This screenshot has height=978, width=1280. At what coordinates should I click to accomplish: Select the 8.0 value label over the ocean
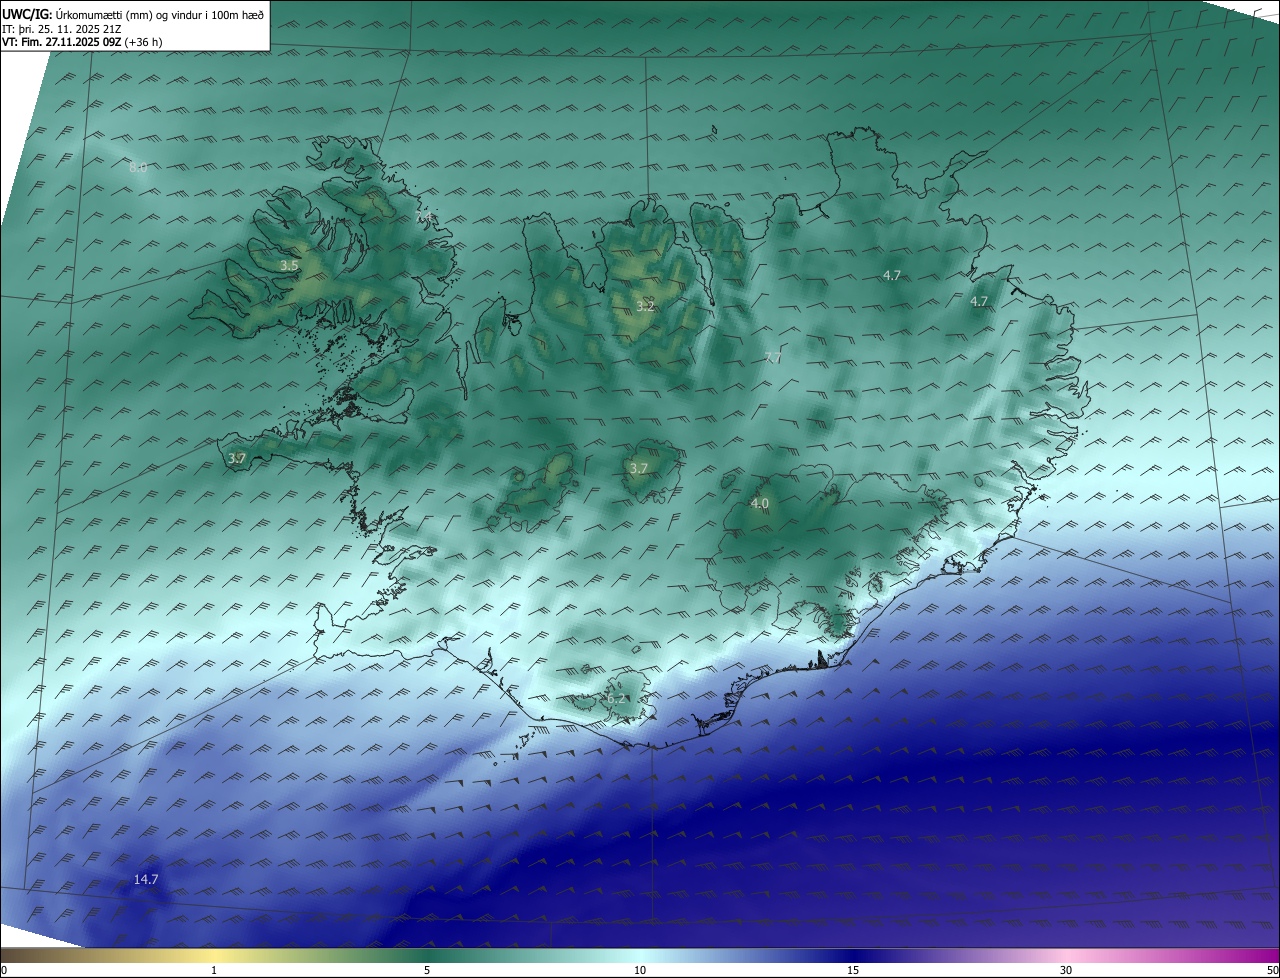pos(138,168)
